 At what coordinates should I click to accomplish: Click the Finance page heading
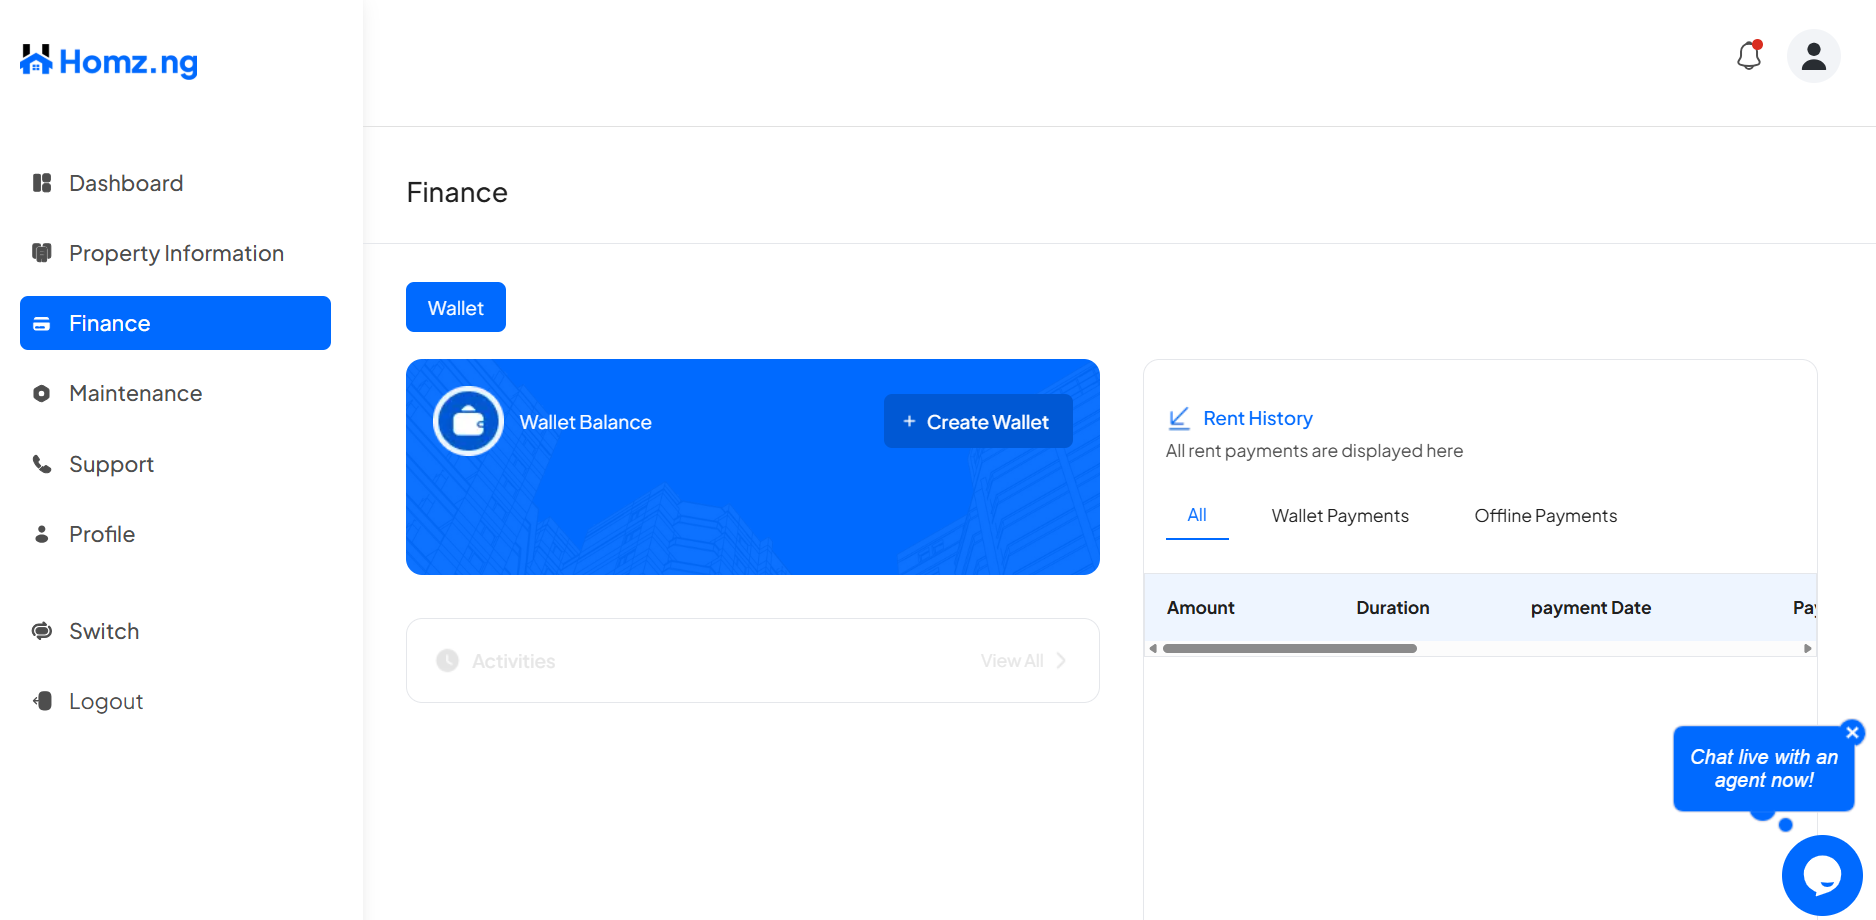(x=457, y=192)
